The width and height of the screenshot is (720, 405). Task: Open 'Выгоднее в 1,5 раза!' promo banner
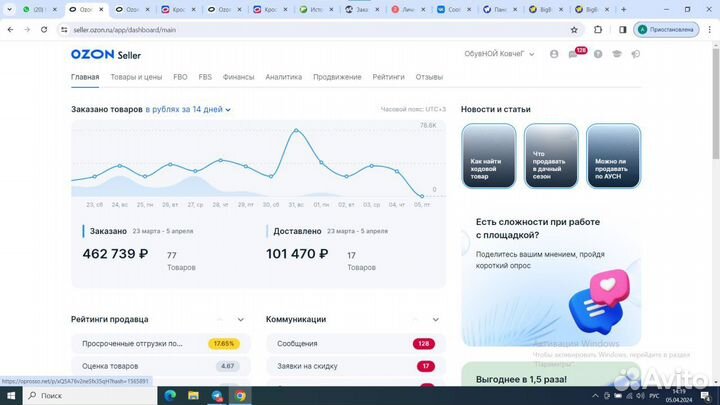click(551, 374)
